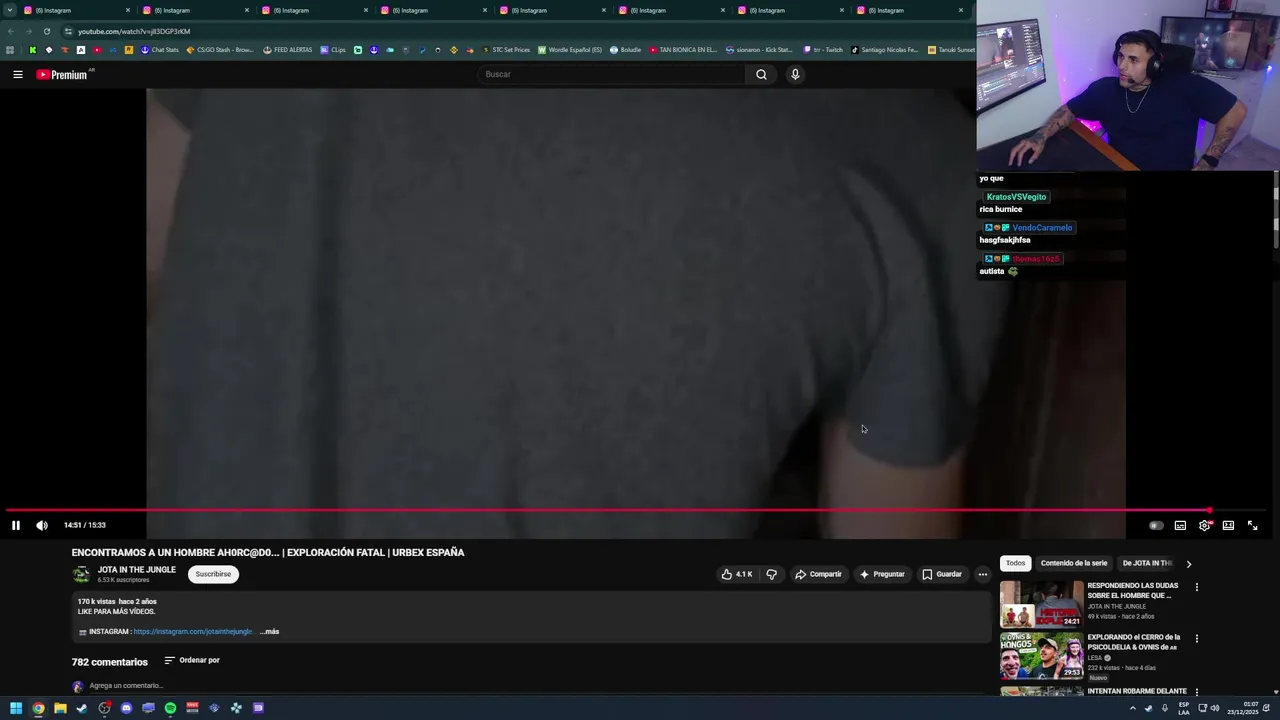The width and height of the screenshot is (1280, 720).
Task: Open options for RESPONDIENDO LAS DUDAS video
Action: pos(1196,587)
